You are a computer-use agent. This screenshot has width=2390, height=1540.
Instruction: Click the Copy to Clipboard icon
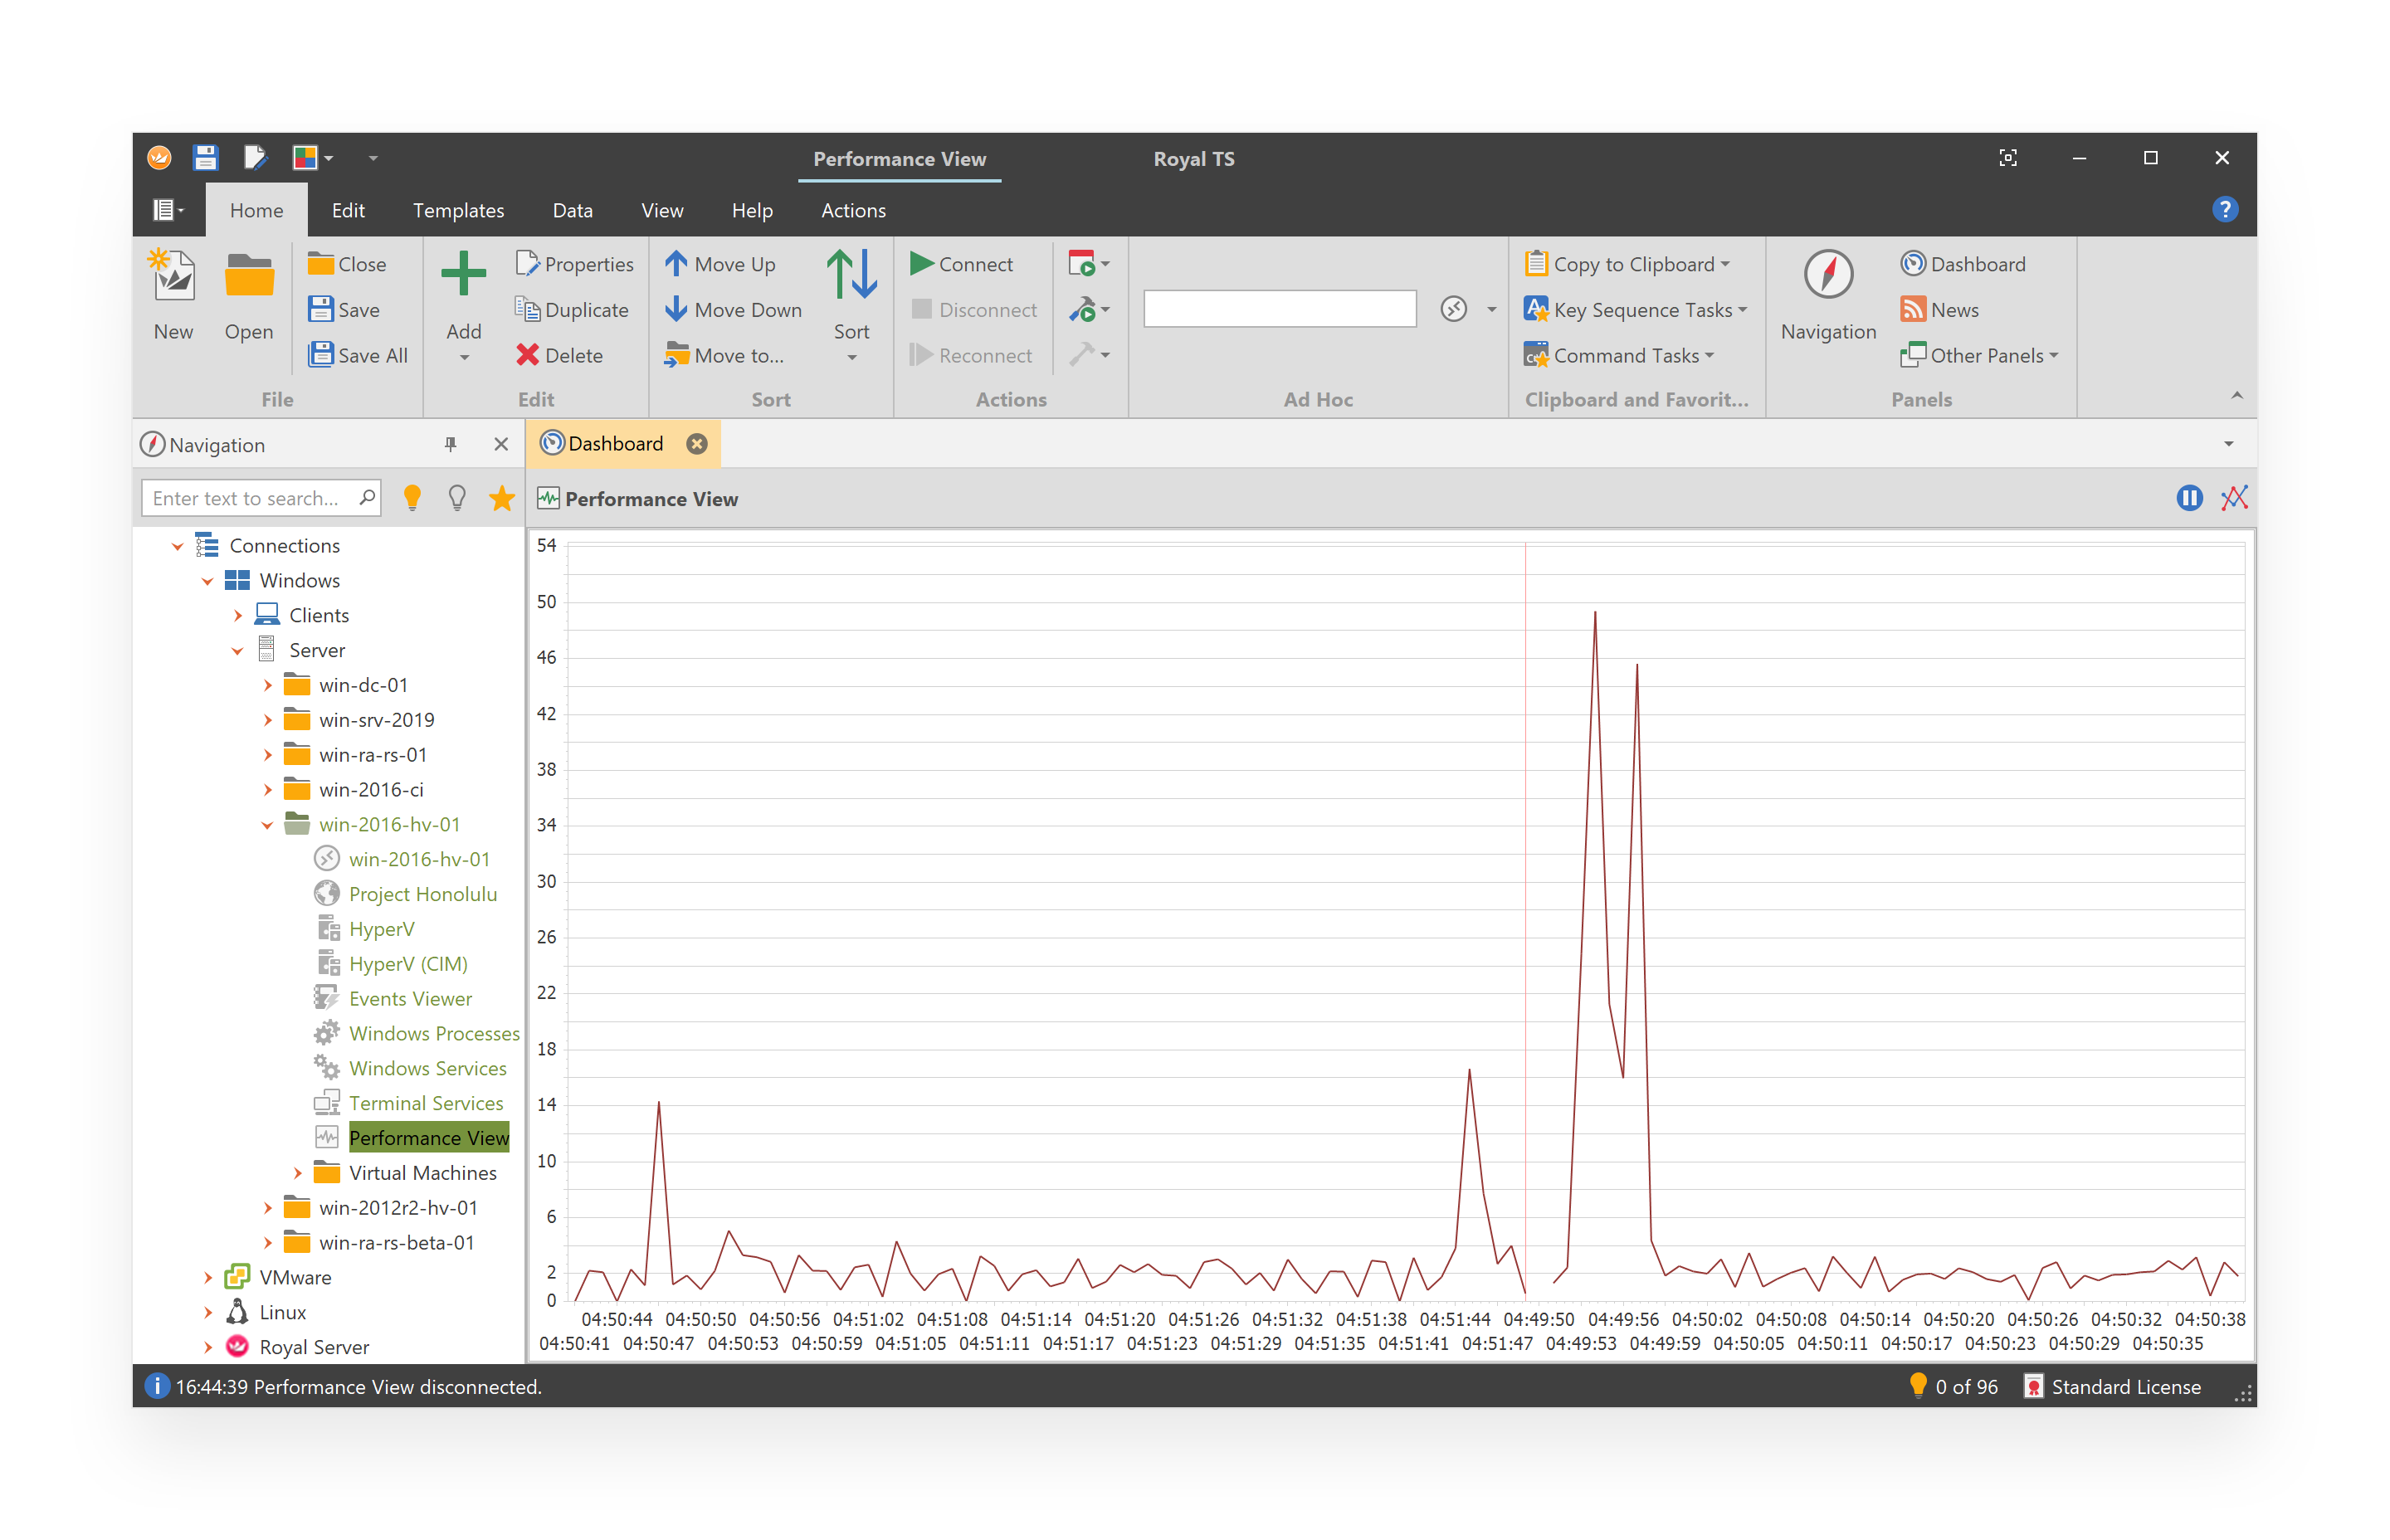(1537, 263)
